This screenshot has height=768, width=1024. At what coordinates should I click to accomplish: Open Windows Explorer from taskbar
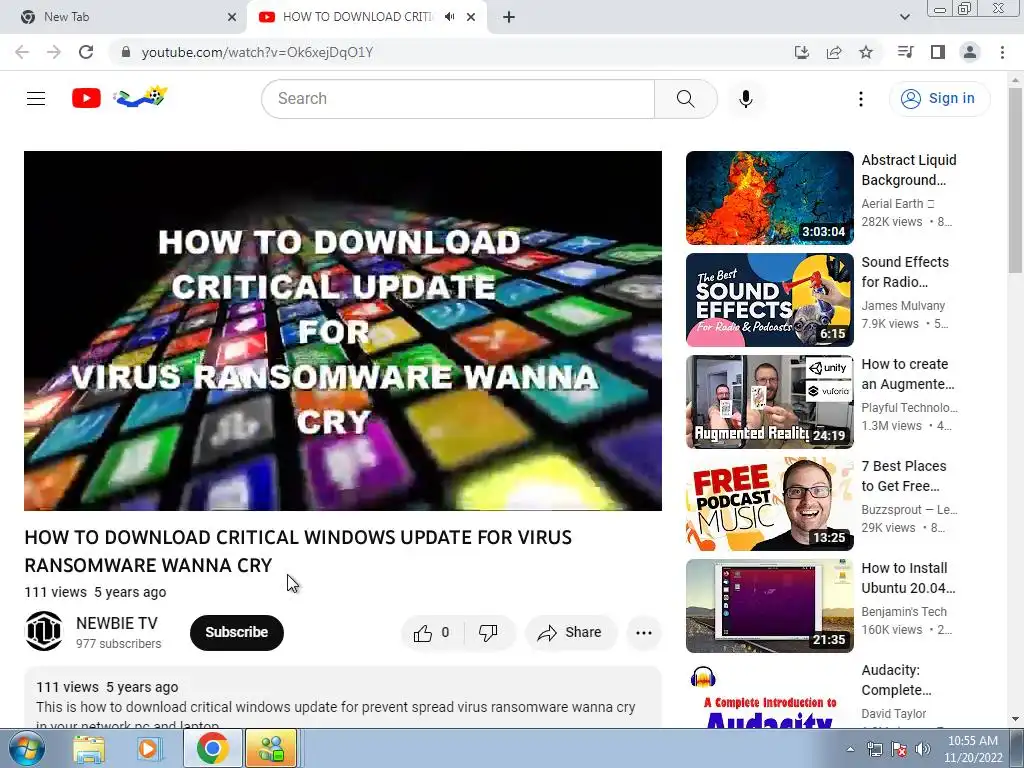click(x=89, y=749)
